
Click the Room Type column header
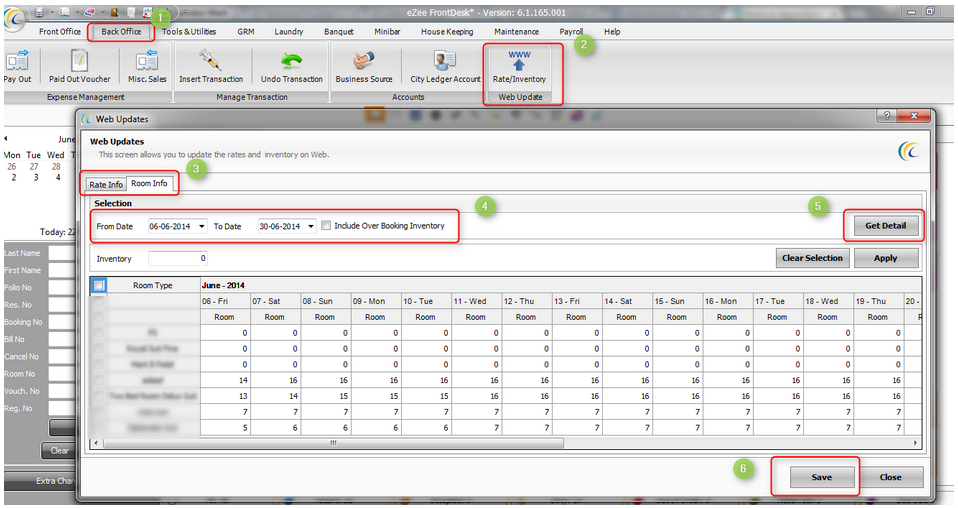pyautogui.click(x=153, y=285)
